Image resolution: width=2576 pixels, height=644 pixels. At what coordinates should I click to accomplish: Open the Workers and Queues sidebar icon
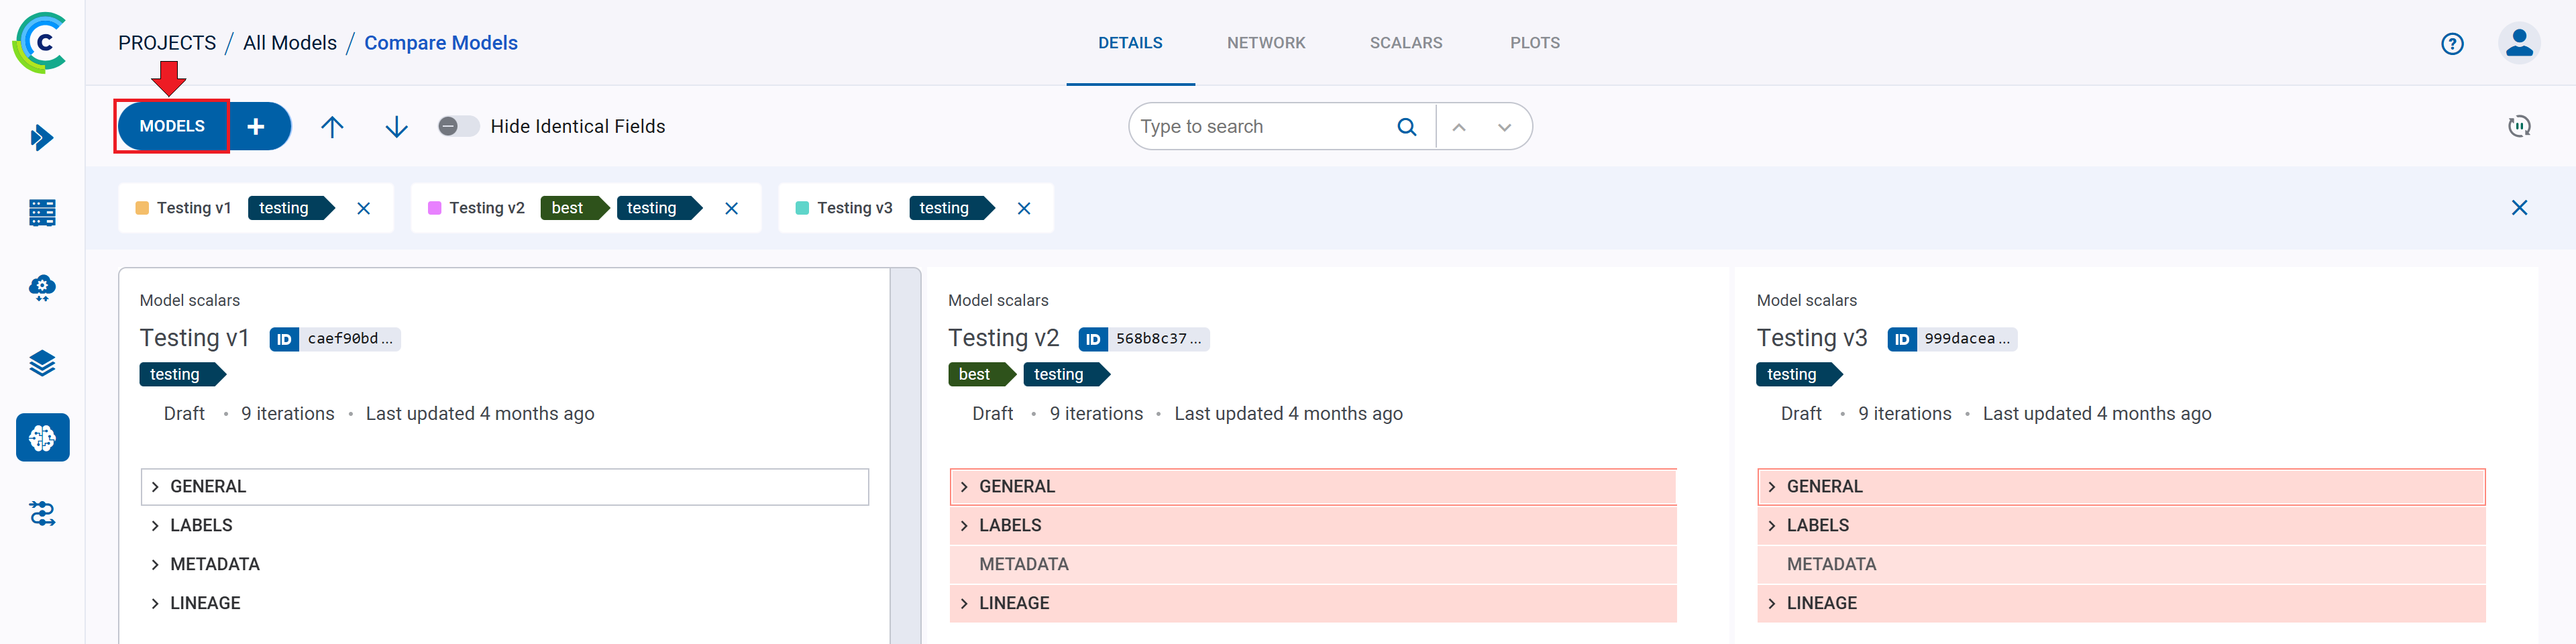[x=42, y=513]
